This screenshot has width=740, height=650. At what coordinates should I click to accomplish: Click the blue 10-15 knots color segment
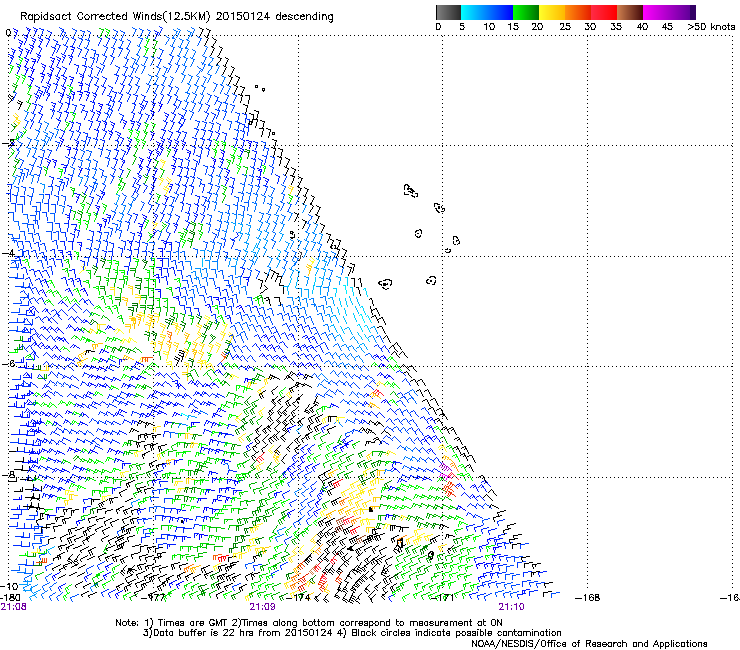(x=500, y=12)
